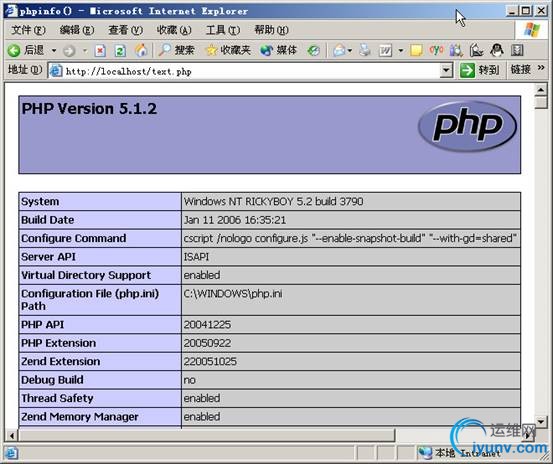Click the horizontal scrollbar left arrow
The height and width of the screenshot is (464, 553).
point(12,436)
